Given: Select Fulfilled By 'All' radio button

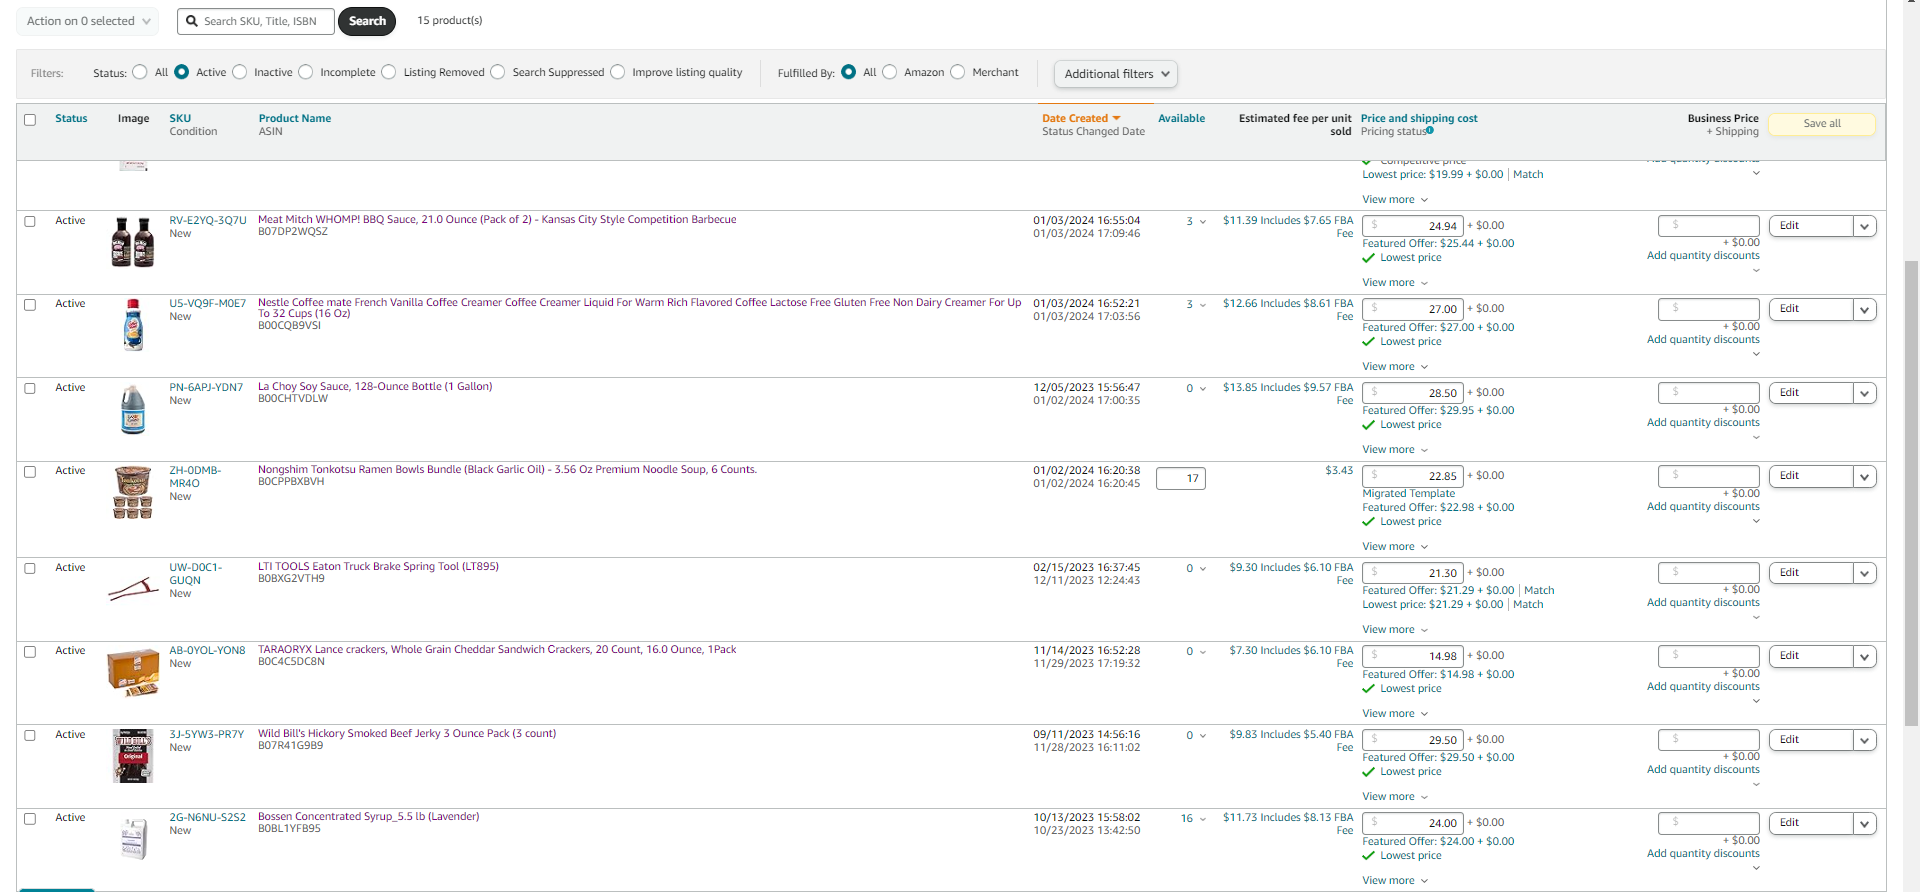Looking at the screenshot, I should tap(849, 72).
